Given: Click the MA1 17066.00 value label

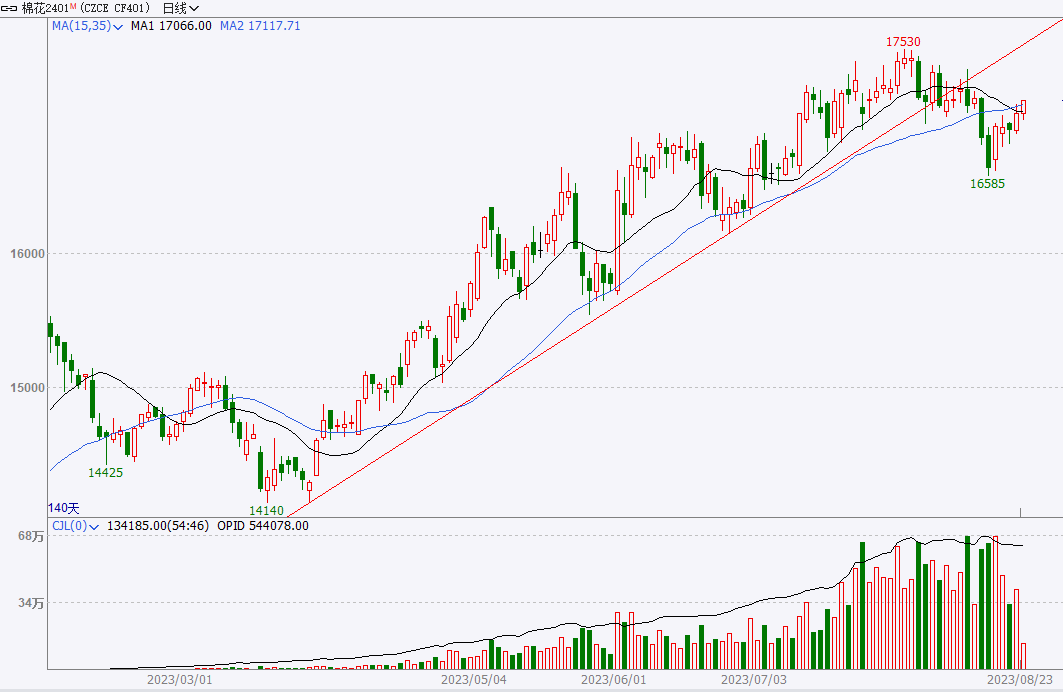Looking at the screenshot, I should click(171, 26).
